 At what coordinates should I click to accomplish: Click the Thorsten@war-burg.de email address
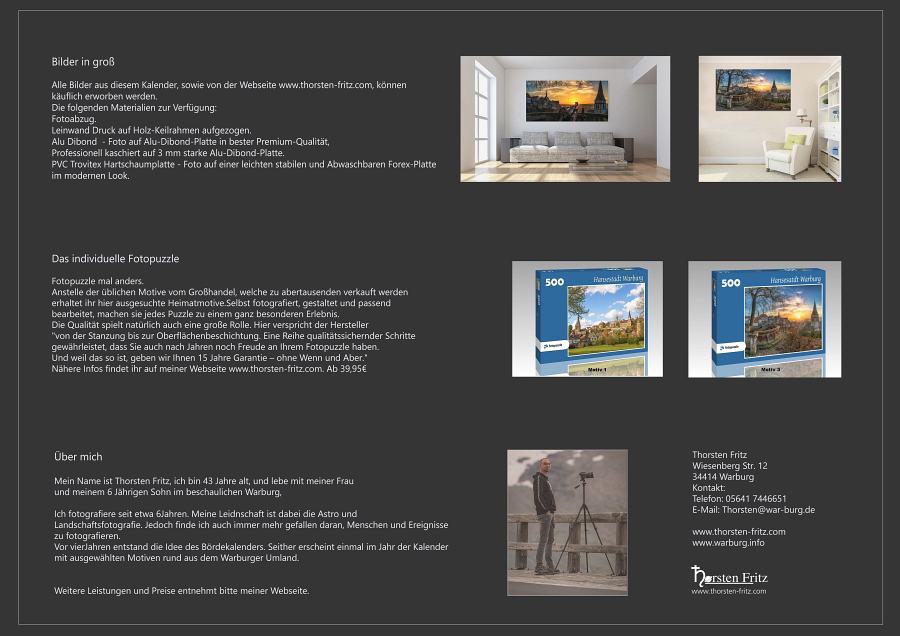point(768,510)
